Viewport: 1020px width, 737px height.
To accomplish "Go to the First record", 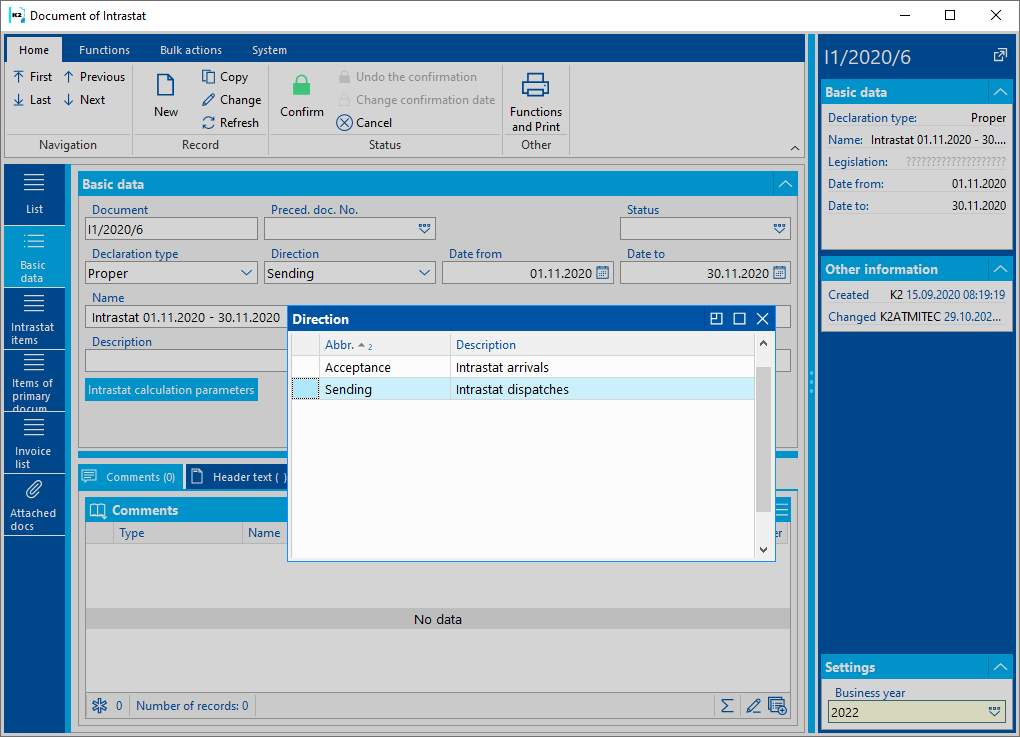I will click(x=32, y=77).
